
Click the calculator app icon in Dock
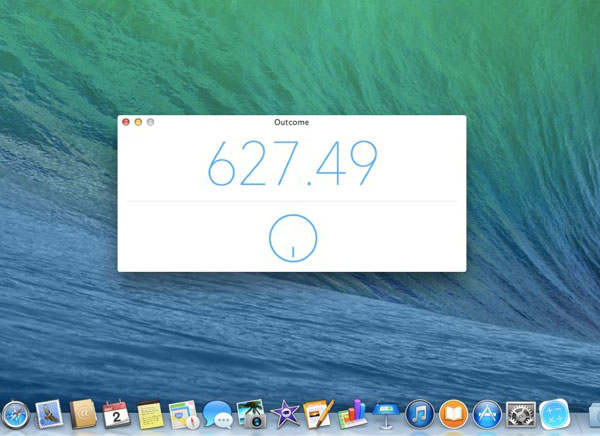pyautogui.click(x=554, y=414)
